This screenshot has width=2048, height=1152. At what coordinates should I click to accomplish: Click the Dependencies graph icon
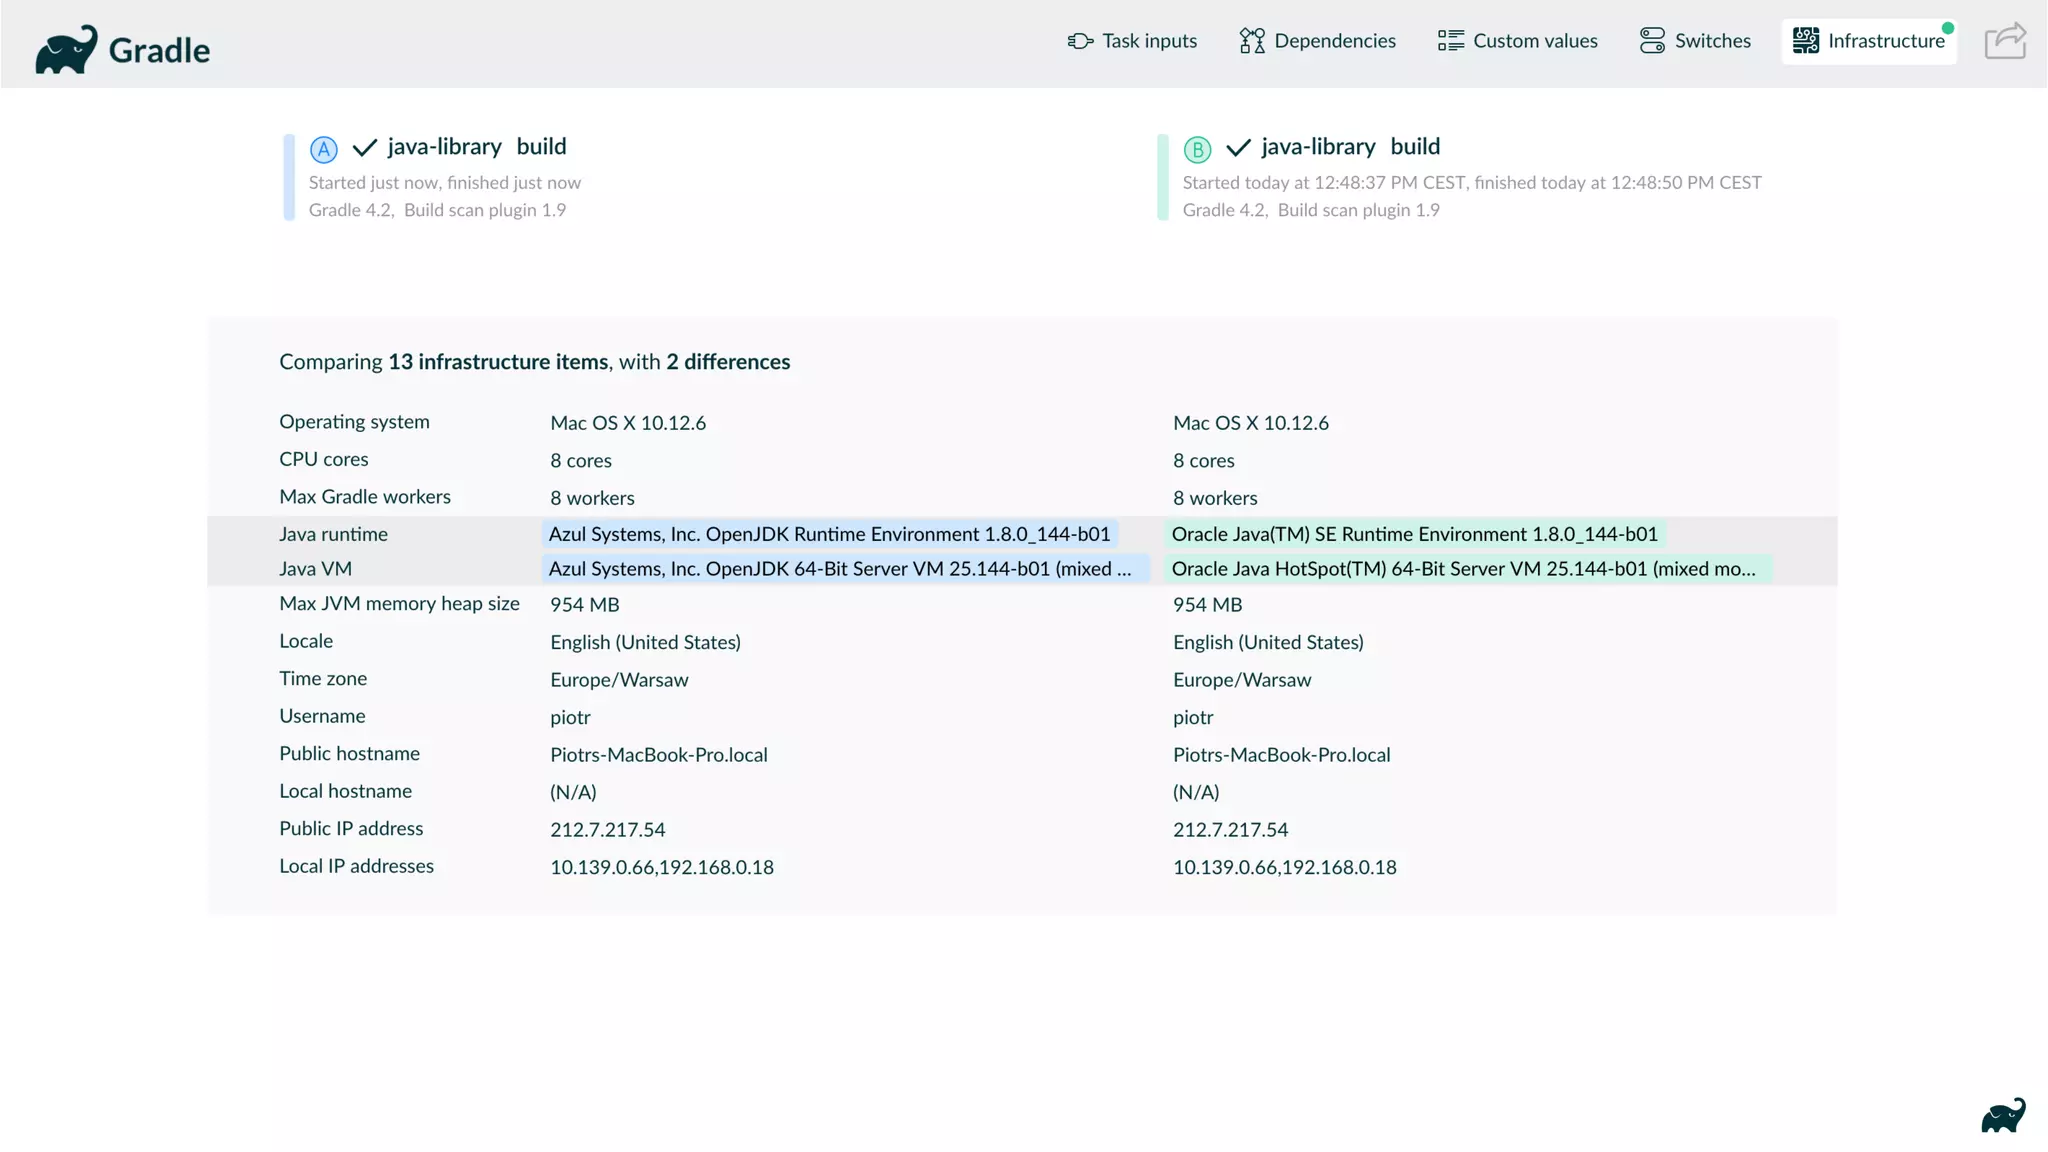(x=1252, y=41)
